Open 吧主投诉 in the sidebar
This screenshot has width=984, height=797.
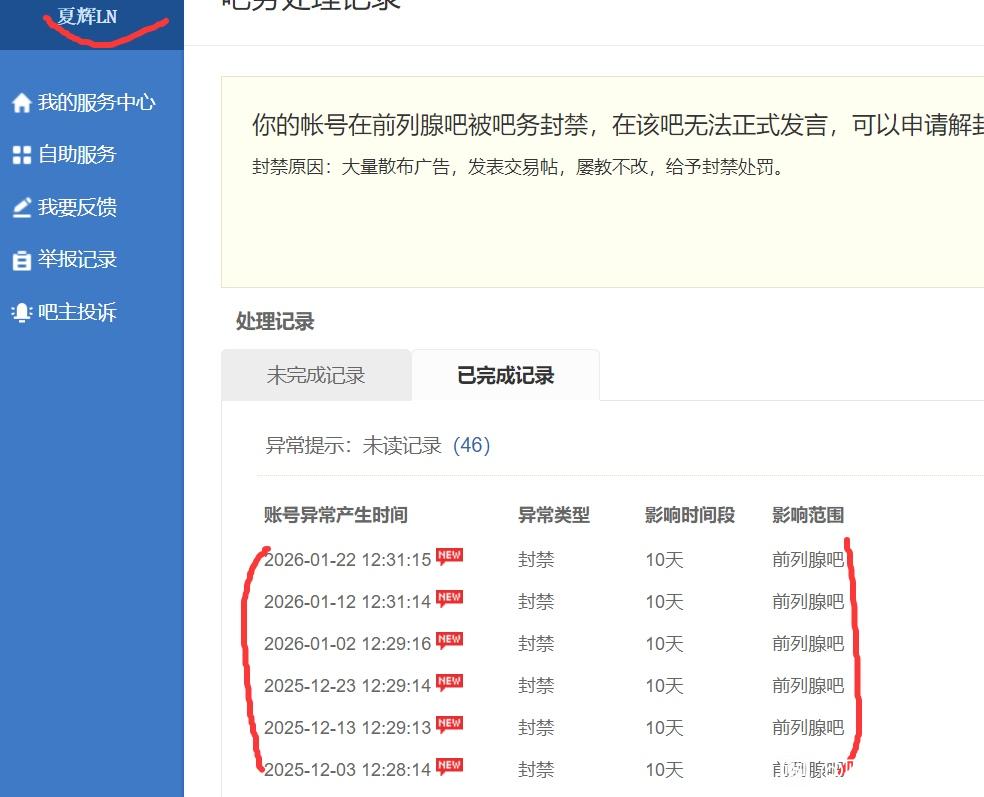pyautogui.click(x=77, y=312)
